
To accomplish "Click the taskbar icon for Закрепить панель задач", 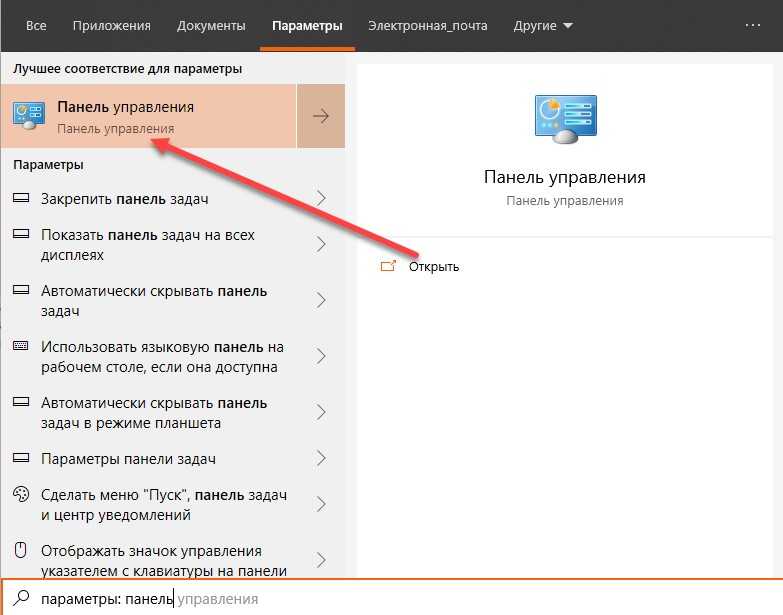I will 21,198.
